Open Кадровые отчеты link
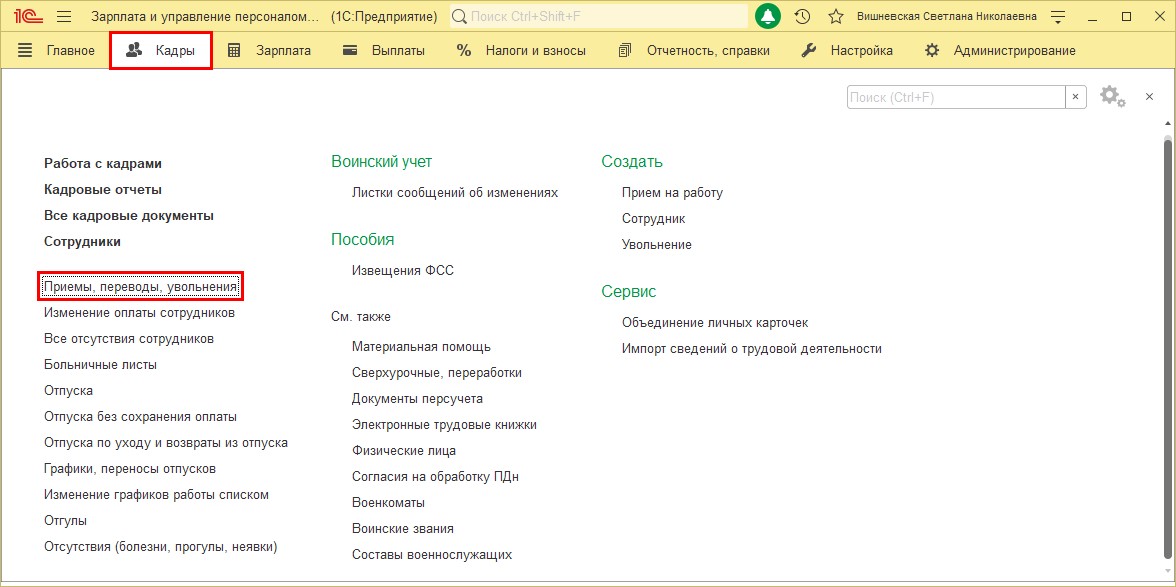This screenshot has width=1176, height=587. click(103, 190)
